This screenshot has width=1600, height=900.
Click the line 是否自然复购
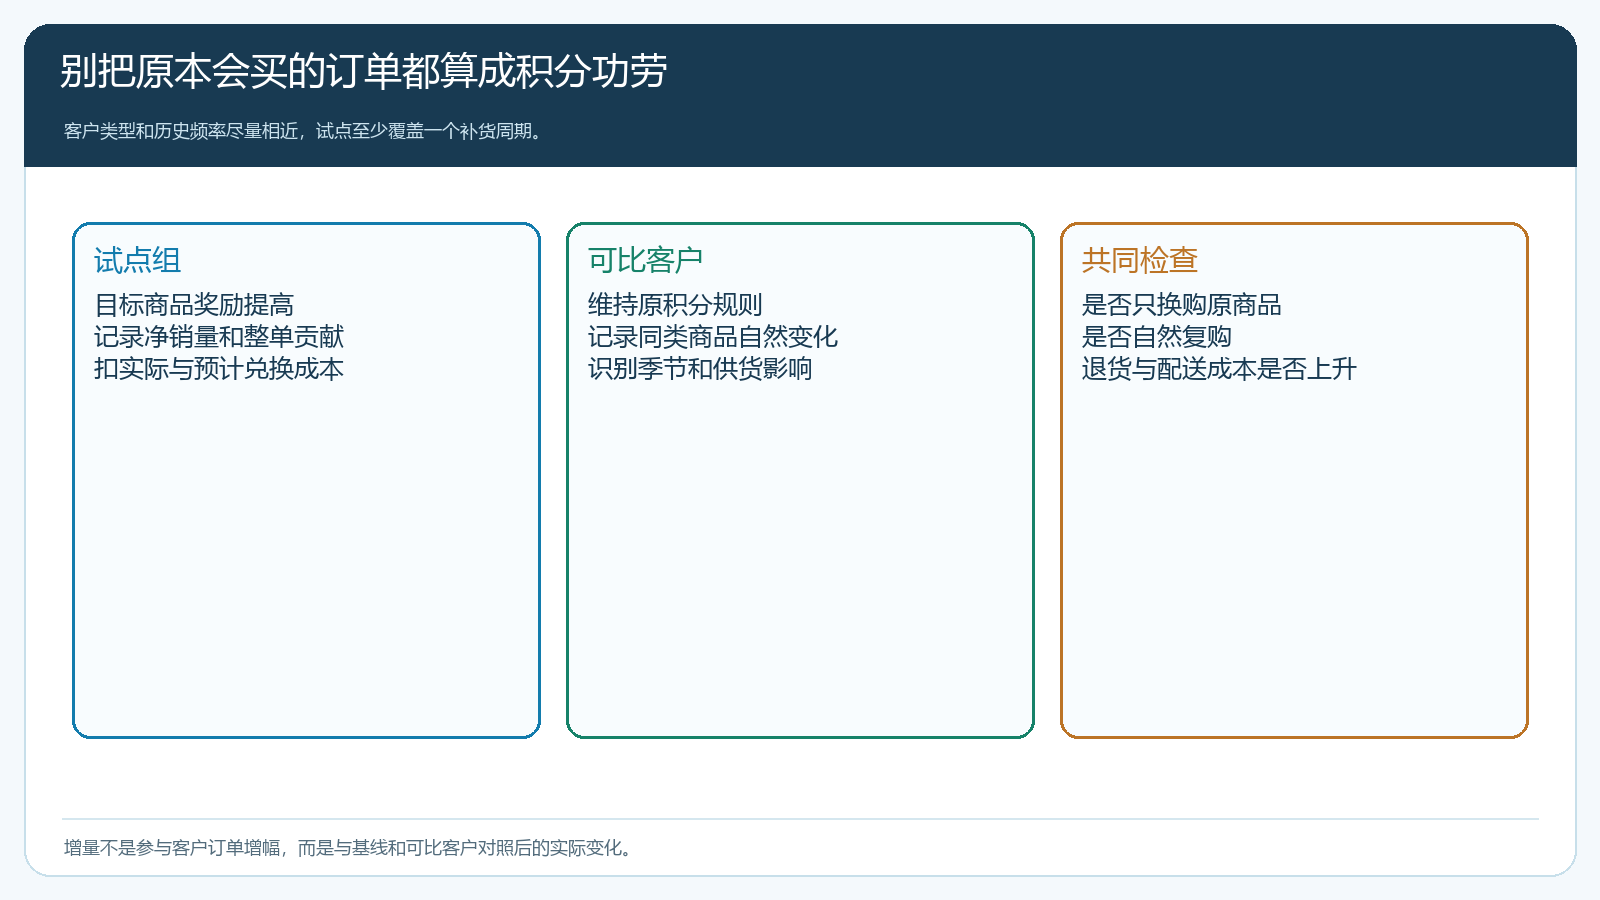pos(1157,337)
